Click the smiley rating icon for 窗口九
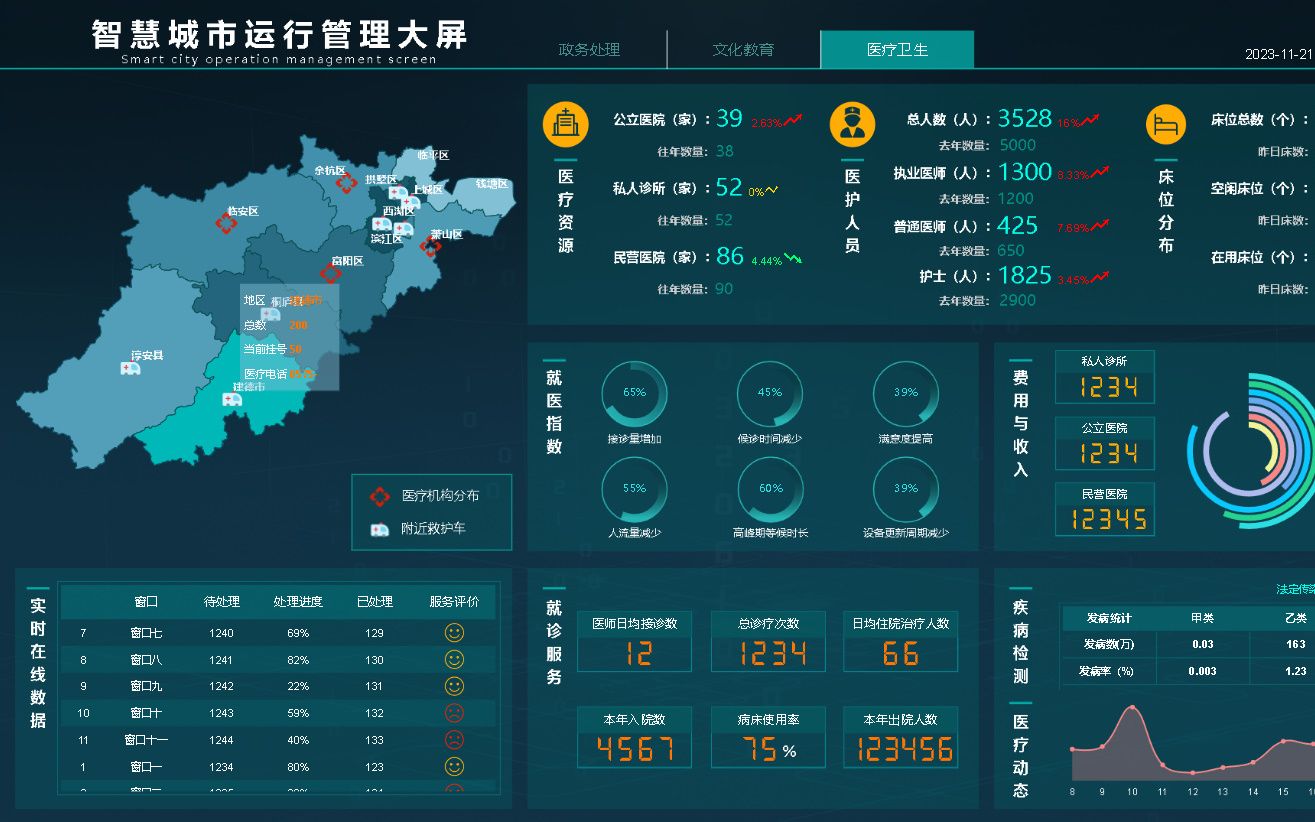The image size is (1315, 822). click(454, 687)
